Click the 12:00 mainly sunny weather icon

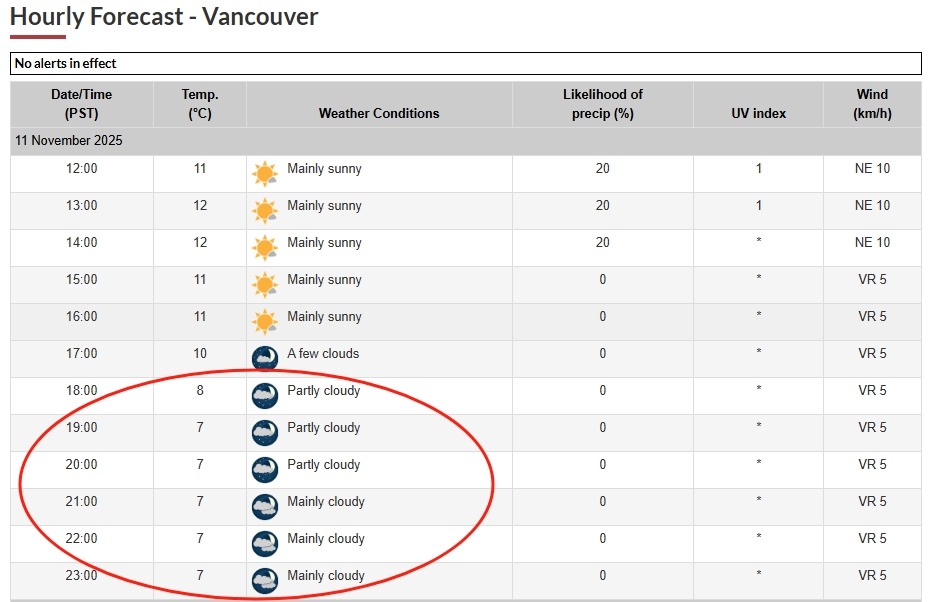pos(265,174)
